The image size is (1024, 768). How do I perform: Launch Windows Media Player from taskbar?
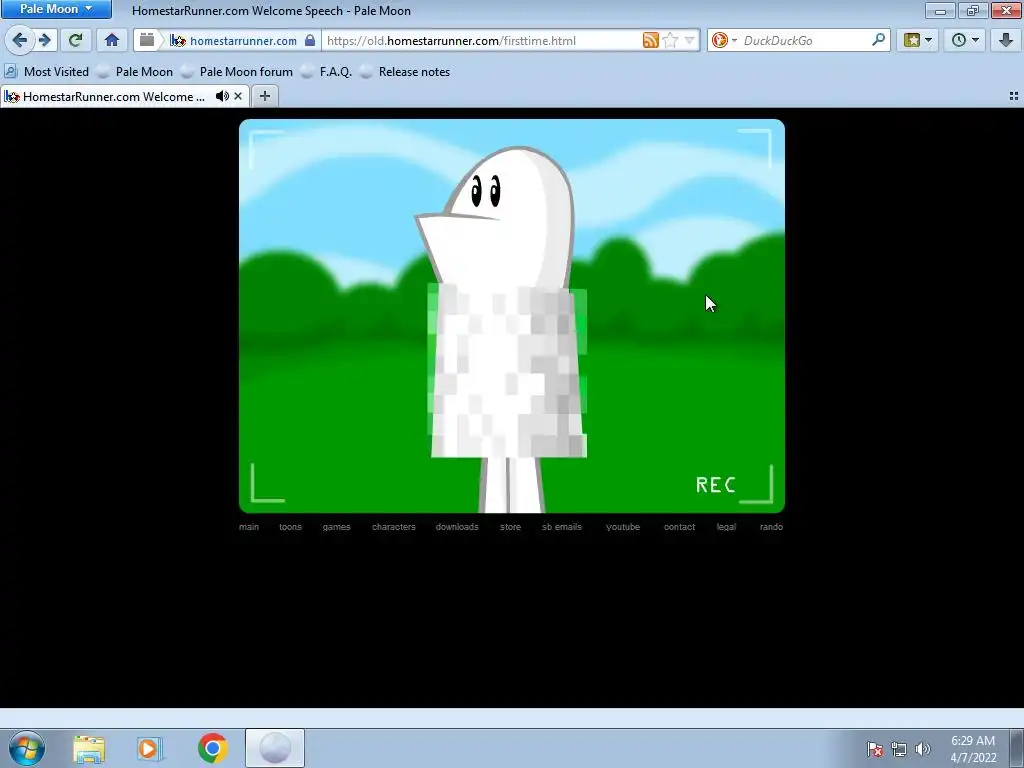(x=150, y=748)
